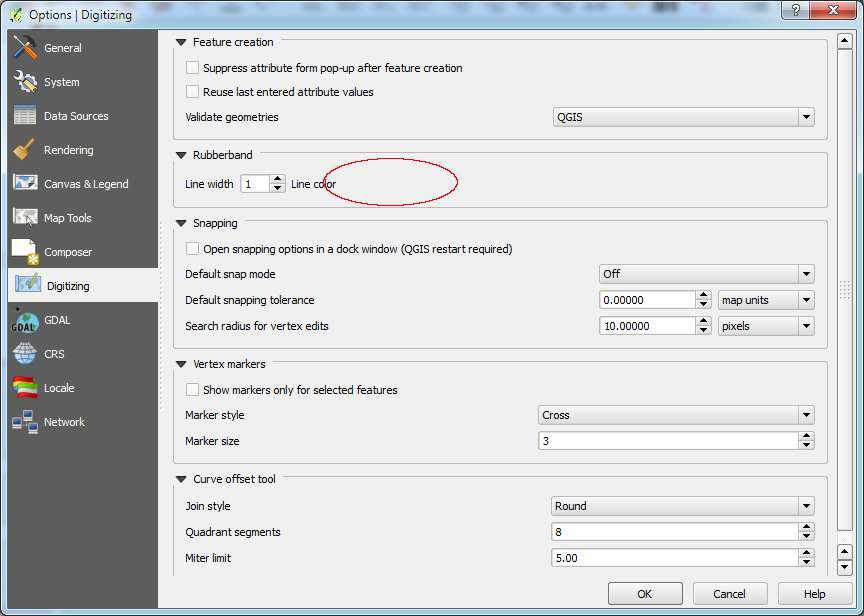Click scrollbar up arrow at top
The height and width of the screenshot is (616, 864).
point(845,41)
